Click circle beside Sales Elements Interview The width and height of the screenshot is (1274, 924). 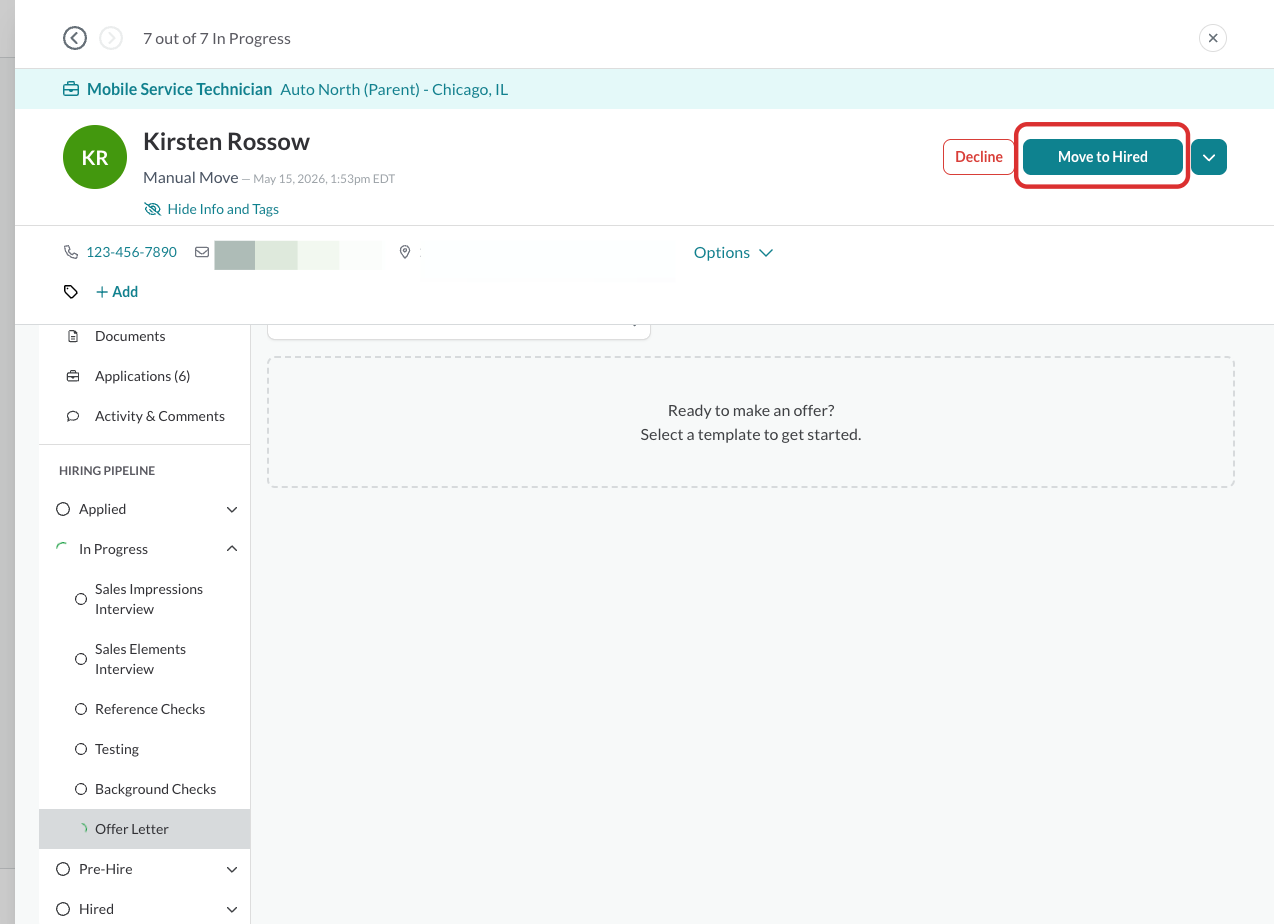[x=81, y=659]
